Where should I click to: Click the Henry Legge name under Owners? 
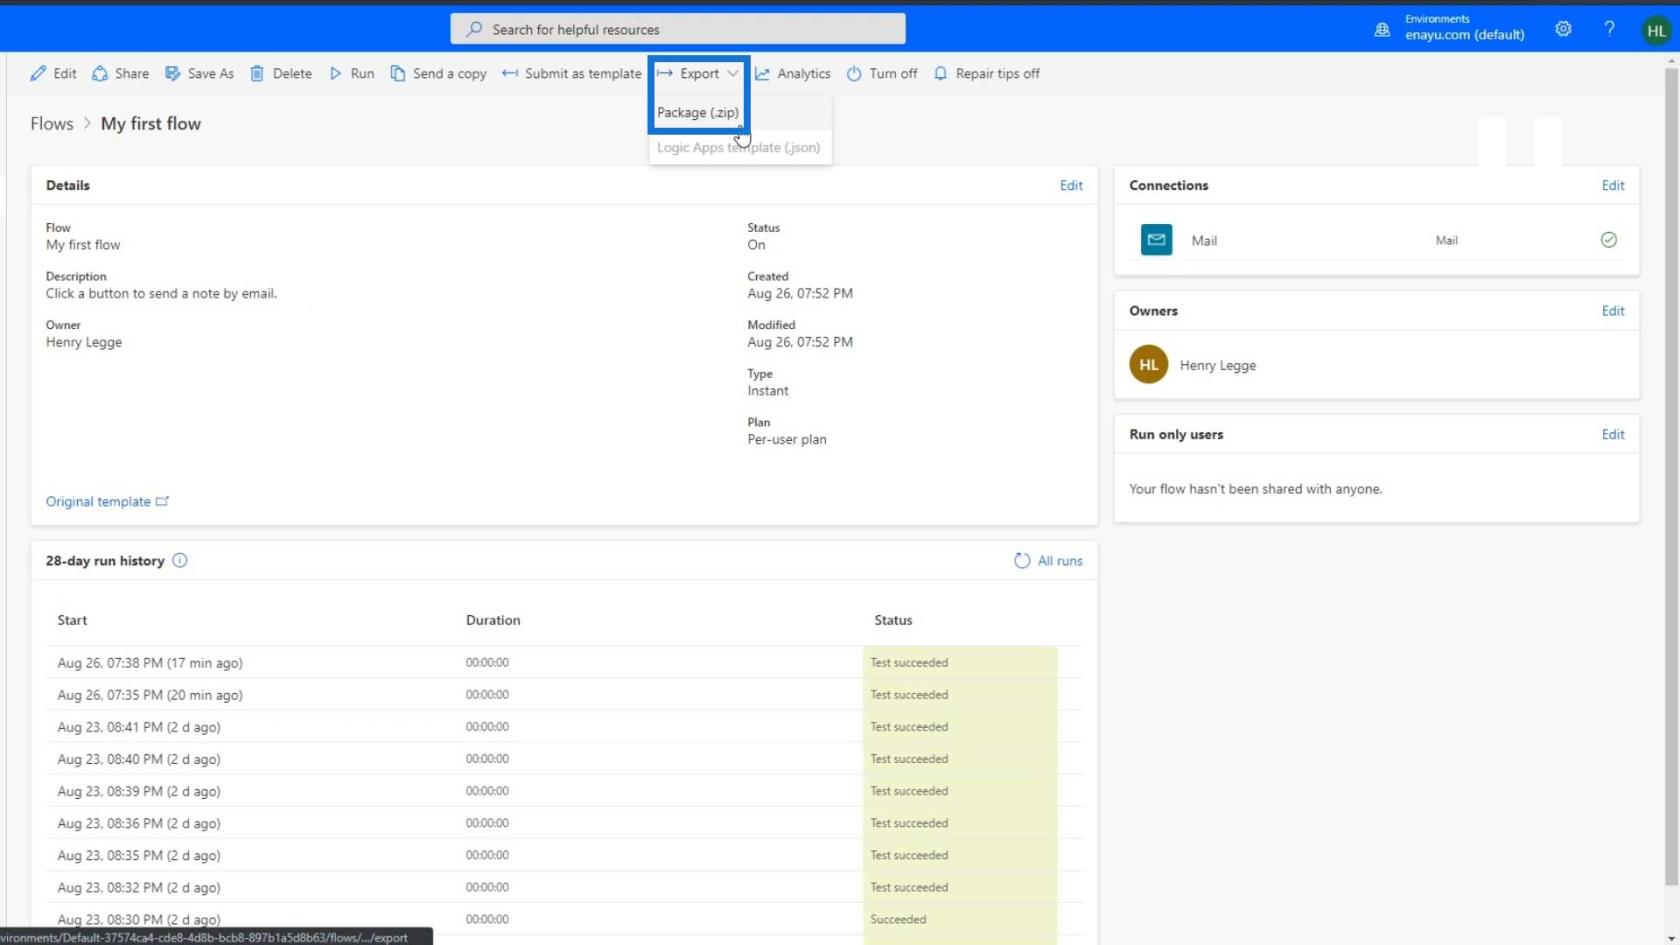tap(1218, 365)
